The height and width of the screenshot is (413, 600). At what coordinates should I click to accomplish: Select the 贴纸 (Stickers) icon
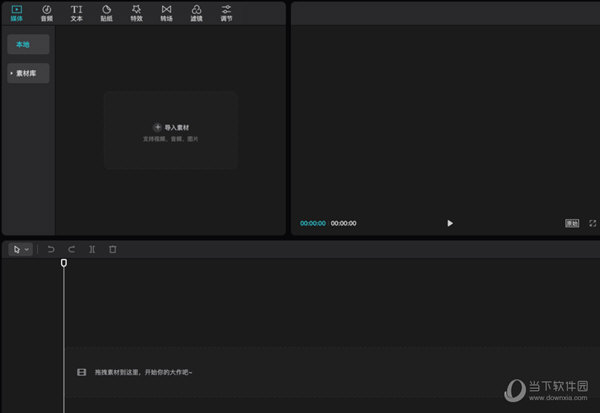pyautogui.click(x=106, y=13)
